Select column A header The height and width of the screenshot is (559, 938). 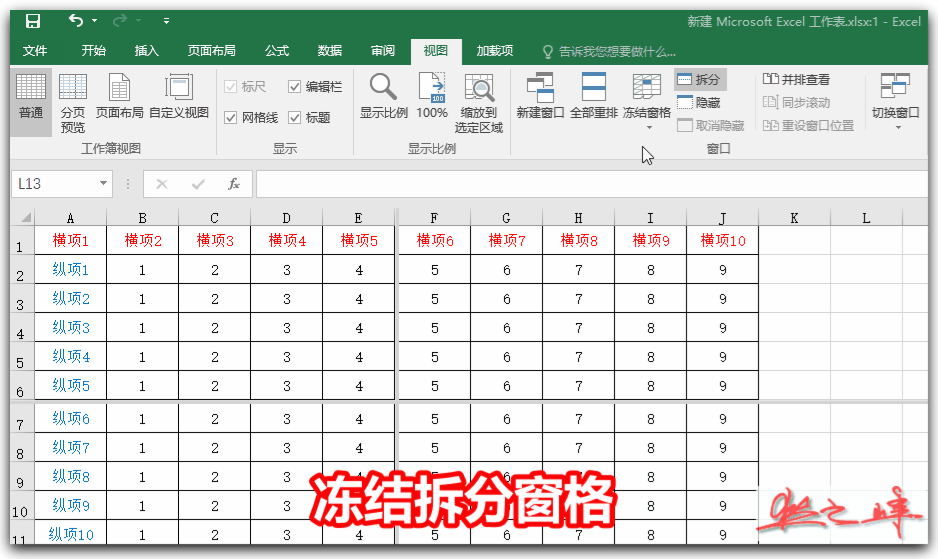click(71, 218)
